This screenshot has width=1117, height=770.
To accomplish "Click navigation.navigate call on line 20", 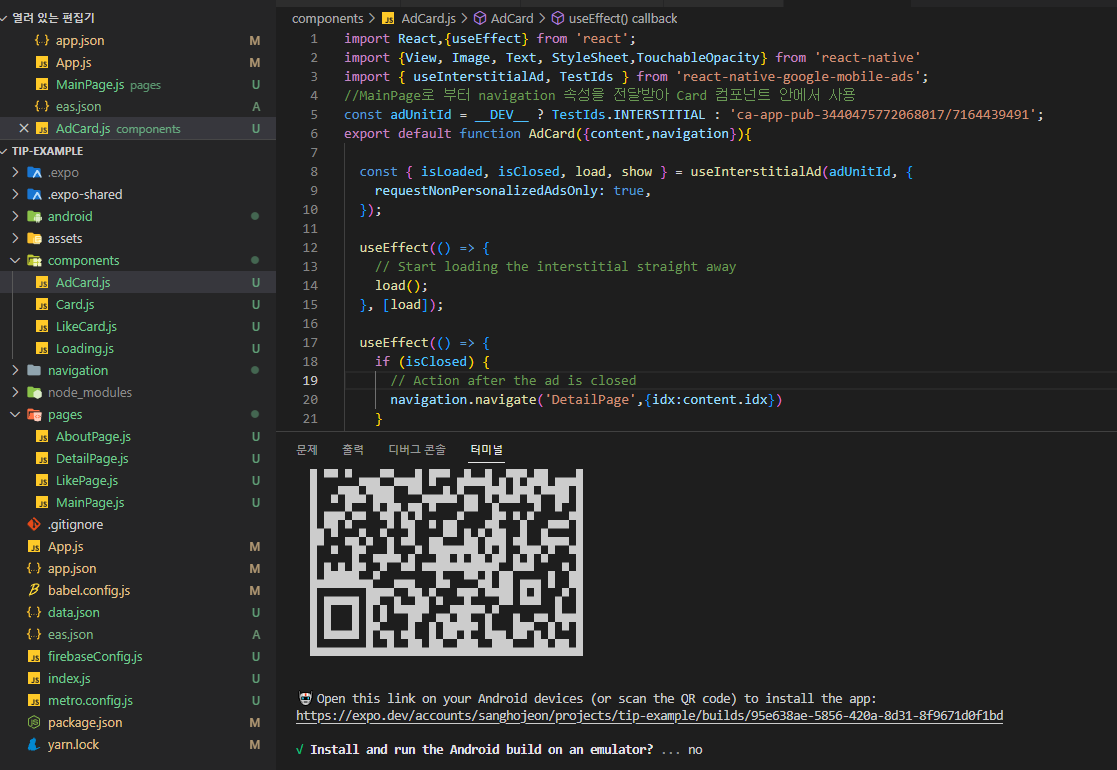I will click(463, 400).
